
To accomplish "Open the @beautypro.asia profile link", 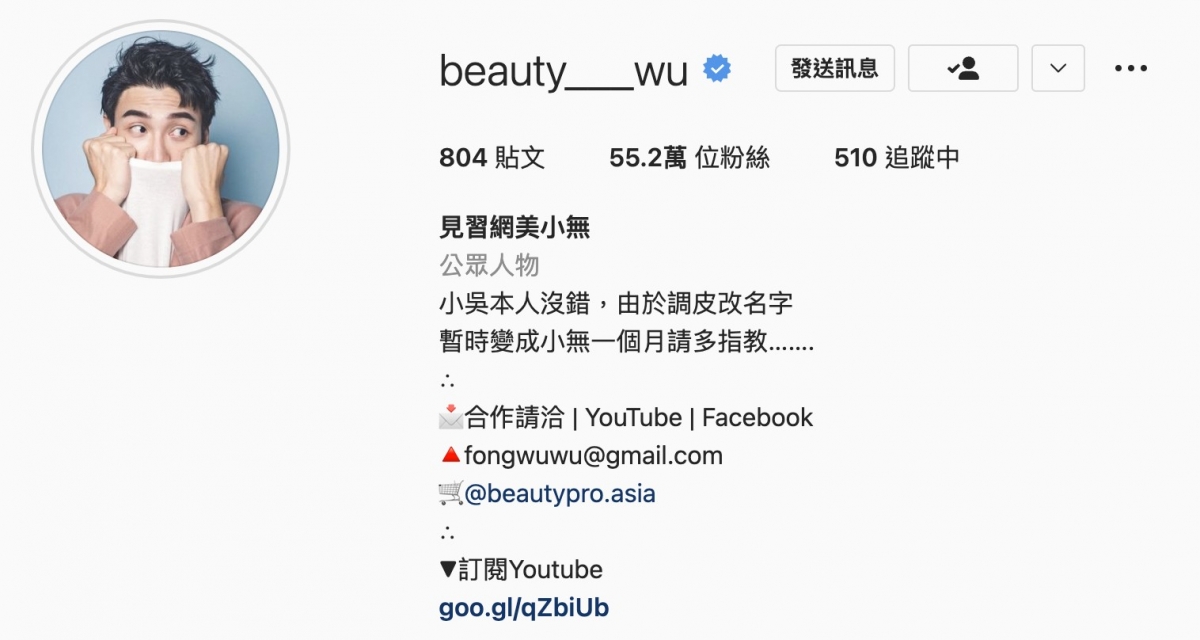I will (x=560, y=494).
